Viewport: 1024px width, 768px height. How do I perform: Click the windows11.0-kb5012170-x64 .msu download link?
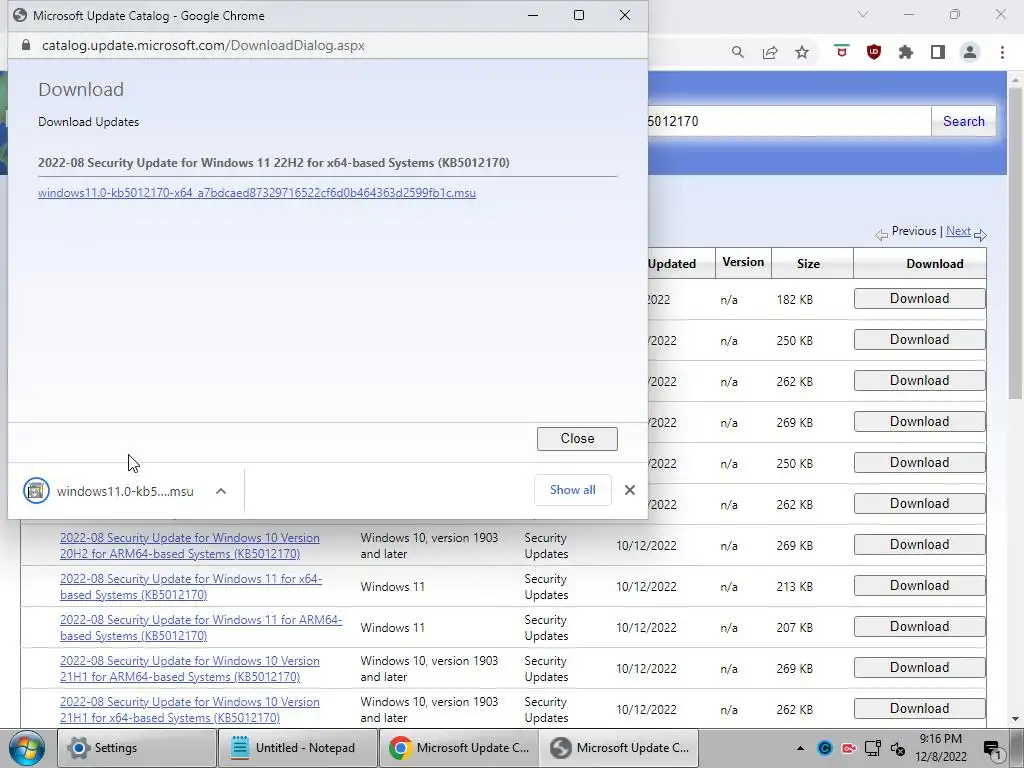tap(257, 193)
